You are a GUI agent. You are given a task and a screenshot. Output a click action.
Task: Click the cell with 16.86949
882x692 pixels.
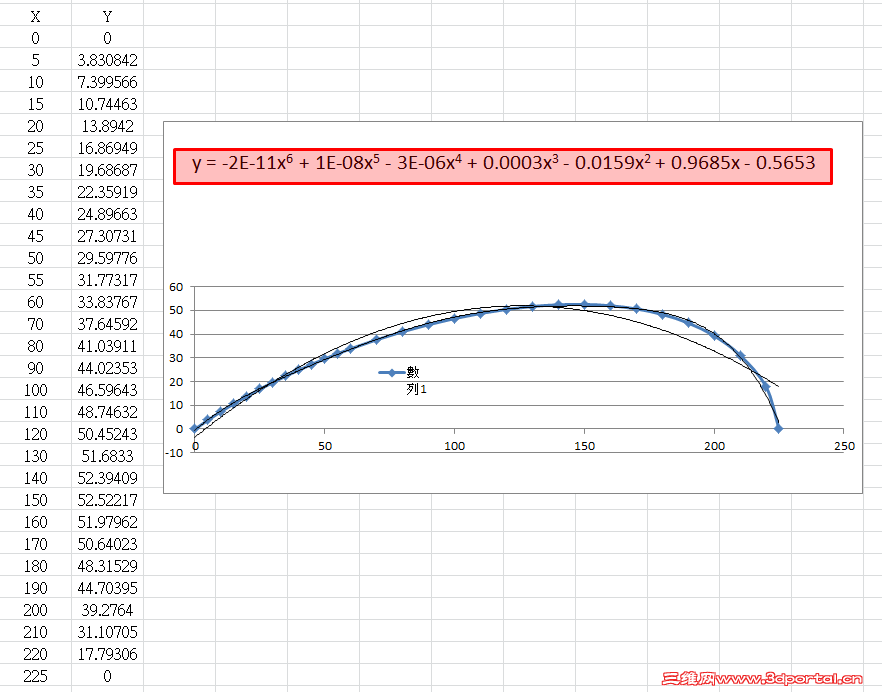(x=107, y=147)
